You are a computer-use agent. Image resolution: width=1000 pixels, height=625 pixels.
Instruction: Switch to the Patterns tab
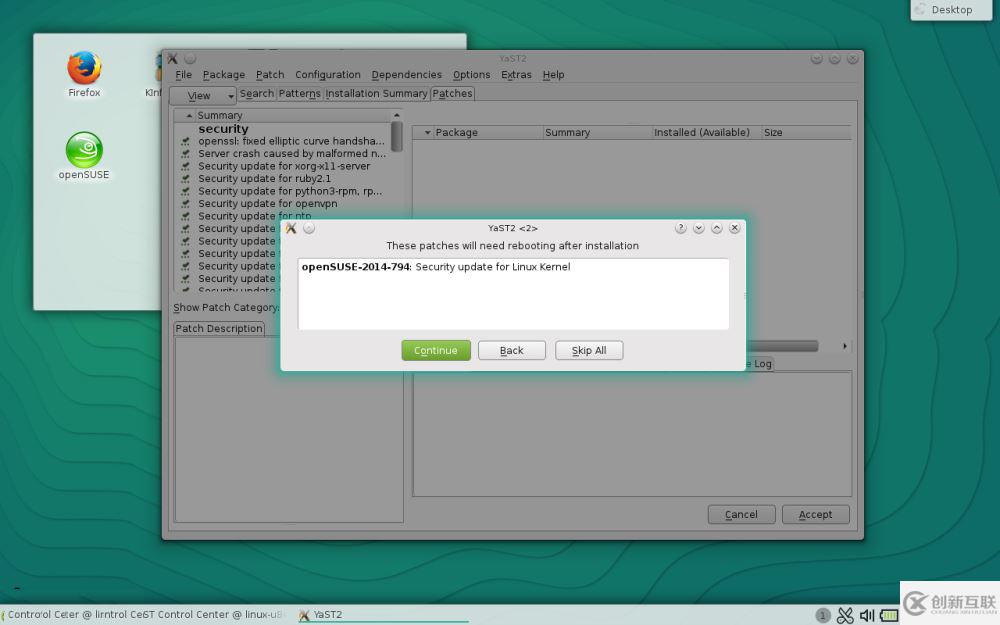299,94
